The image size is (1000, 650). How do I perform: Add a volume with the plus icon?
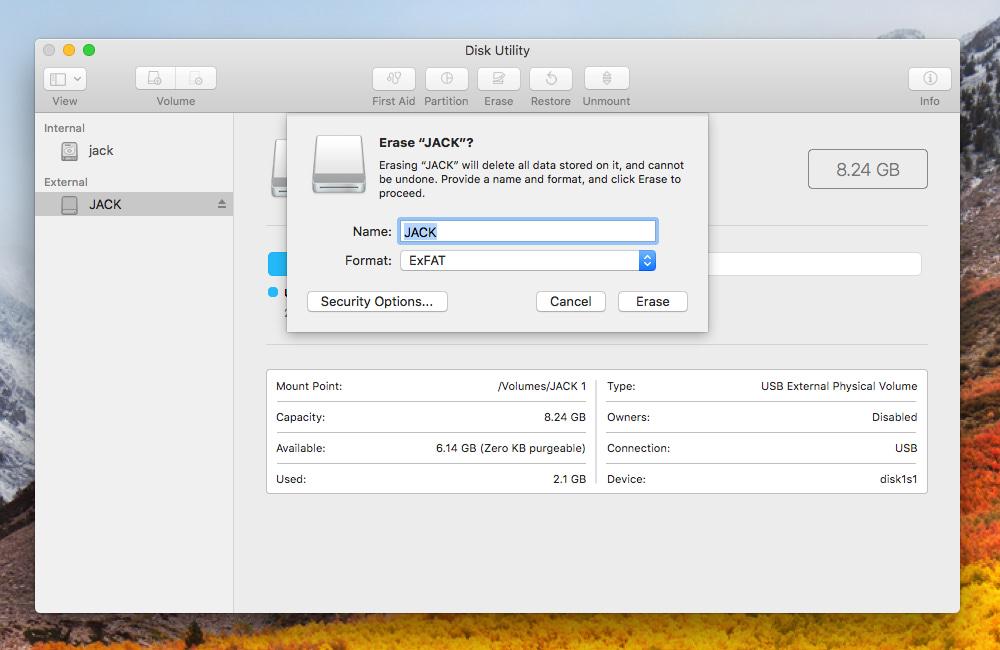click(x=153, y=78)
